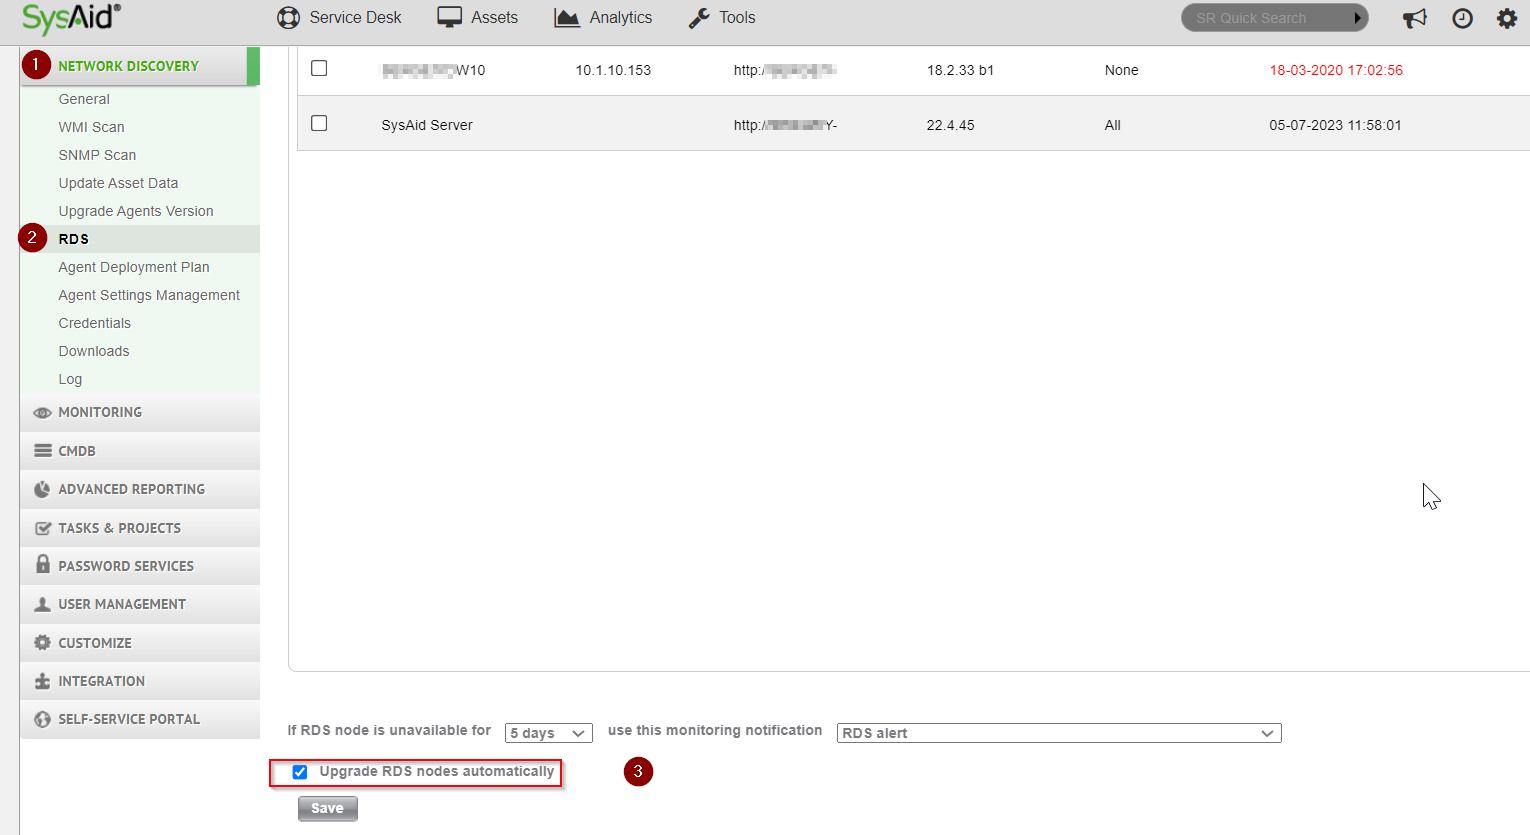Click the Self-Service Portal globe icon
The width and height of the screenshot is (1530, 835).
click(x=42, y=719)
